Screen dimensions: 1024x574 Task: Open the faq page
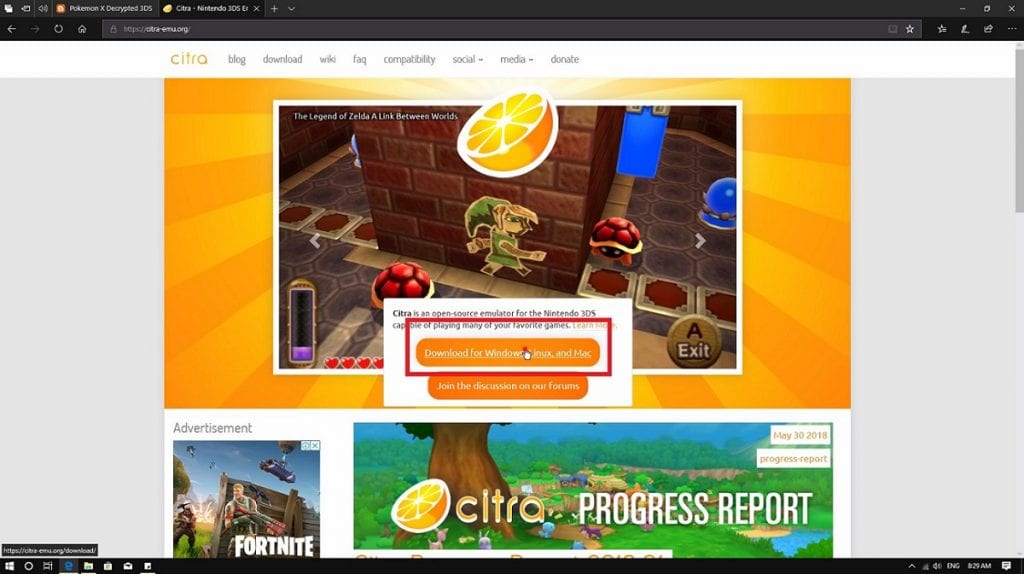point(359,59)
